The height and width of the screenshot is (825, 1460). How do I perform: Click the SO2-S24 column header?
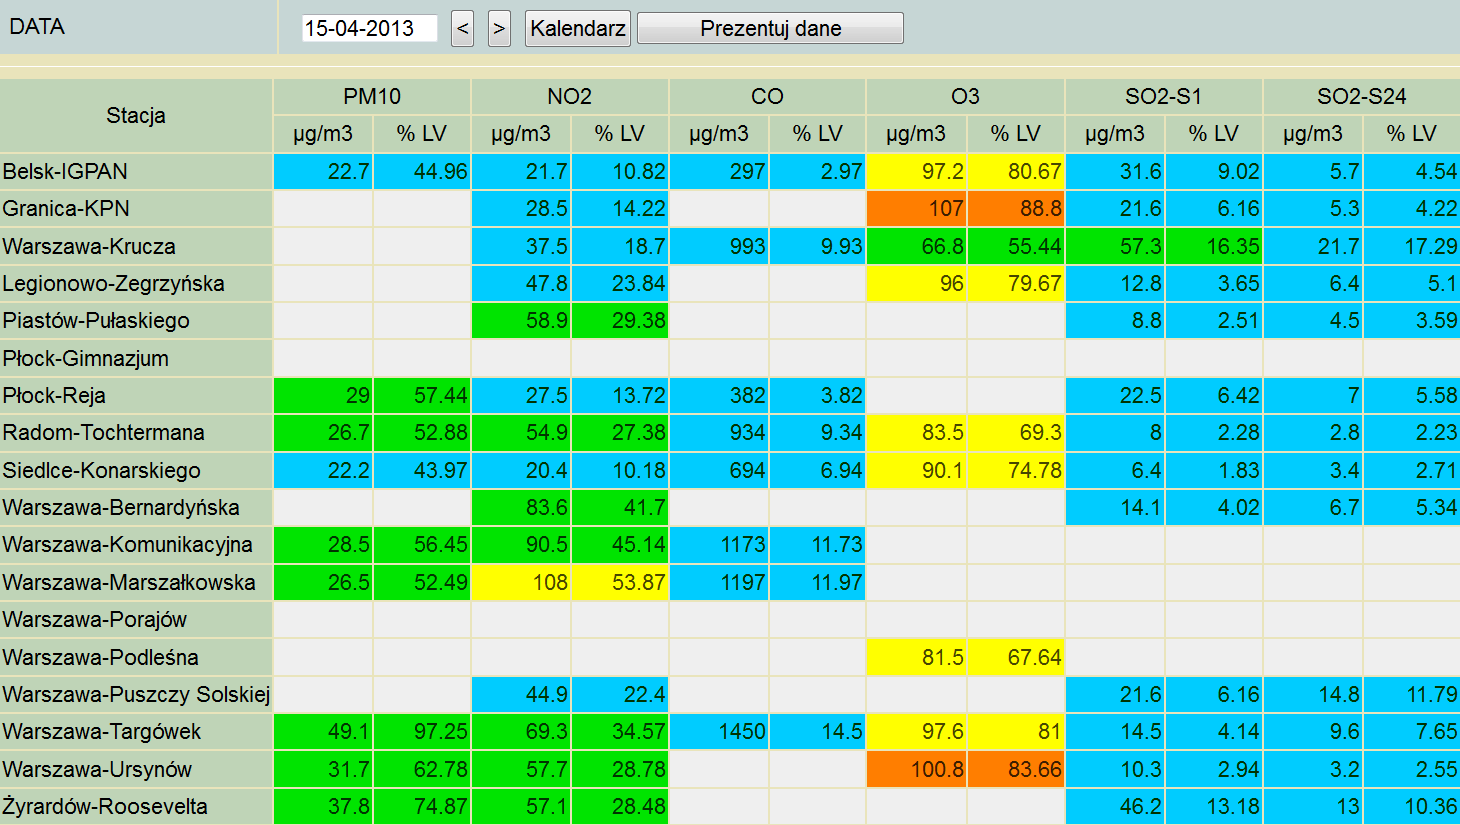1362,96
